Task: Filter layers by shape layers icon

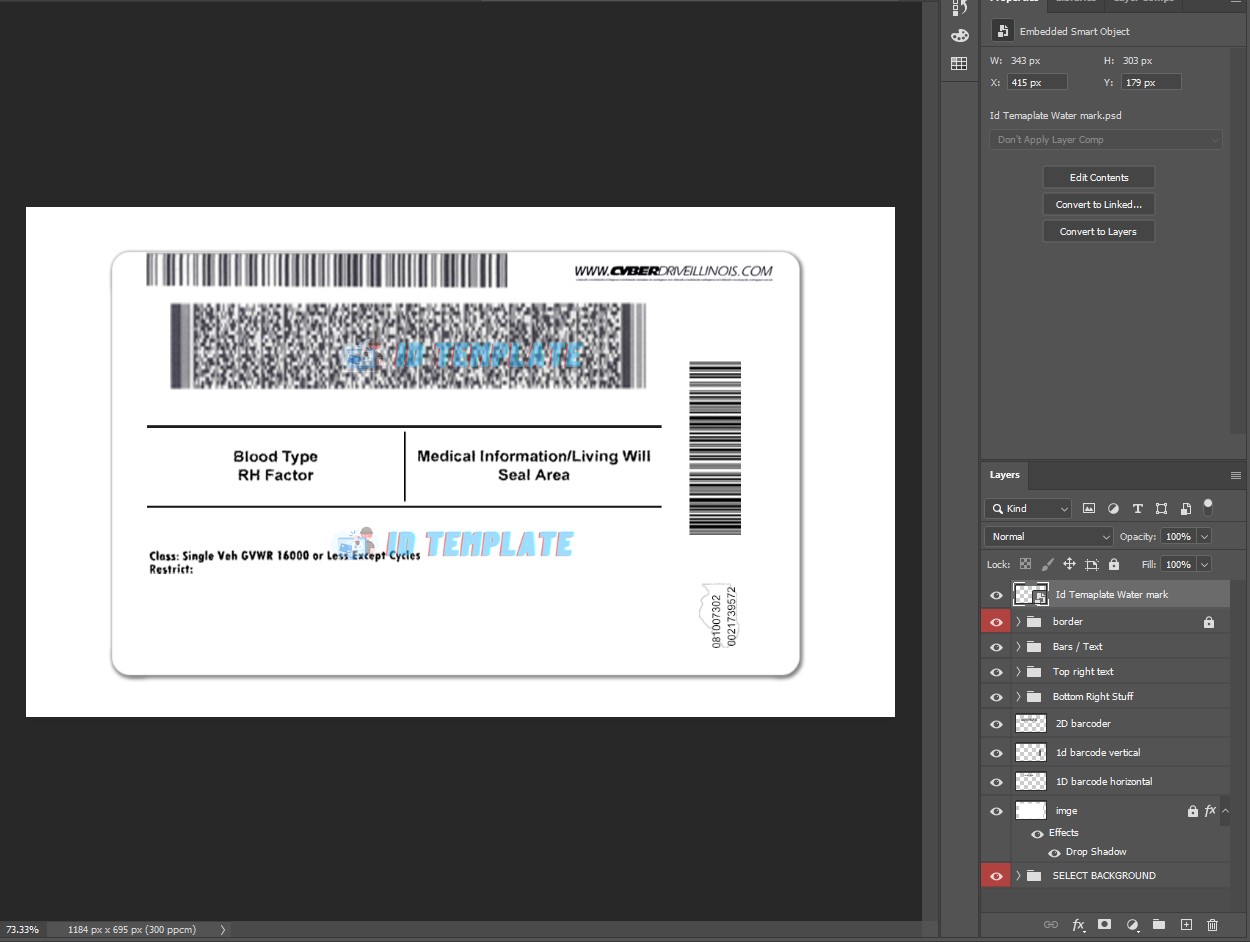Action: (1161, 508)
